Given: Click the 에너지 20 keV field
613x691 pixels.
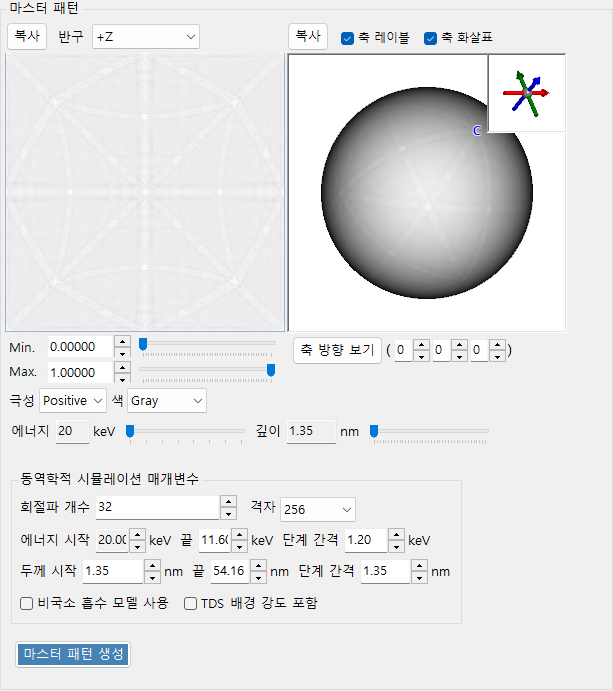Looking at the screenshot, I should [72, 431].
